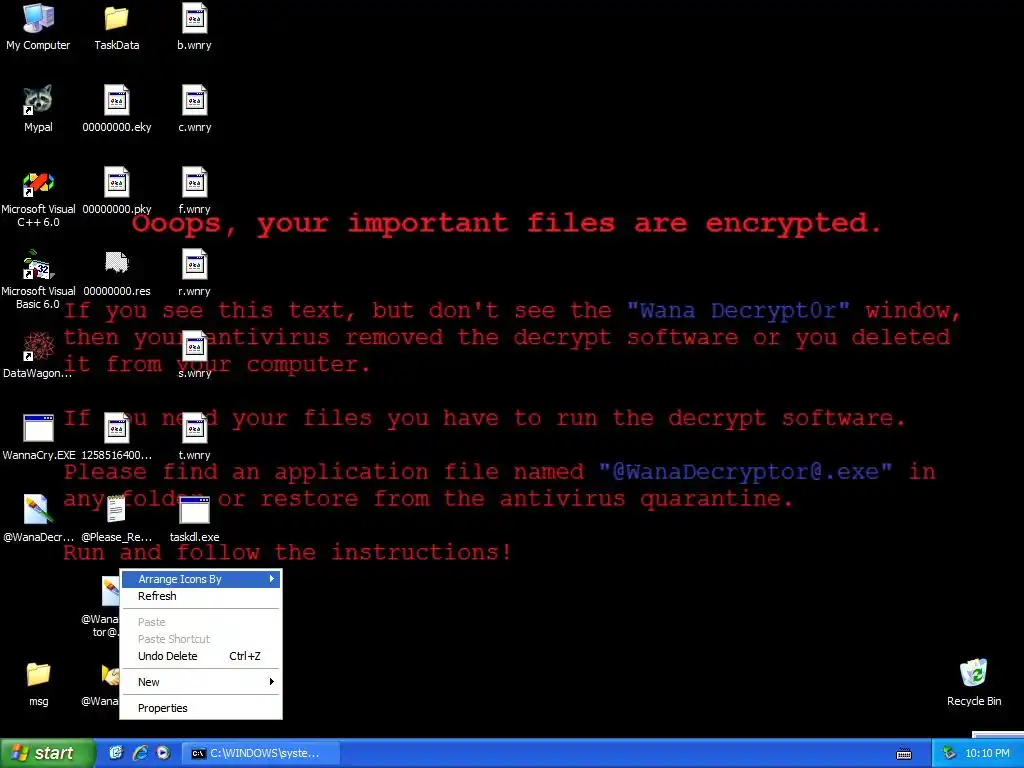Viewport: 1024px width, 768px height.
Task: Select the @Please_Re... text file icon
Action: (116, 519)
